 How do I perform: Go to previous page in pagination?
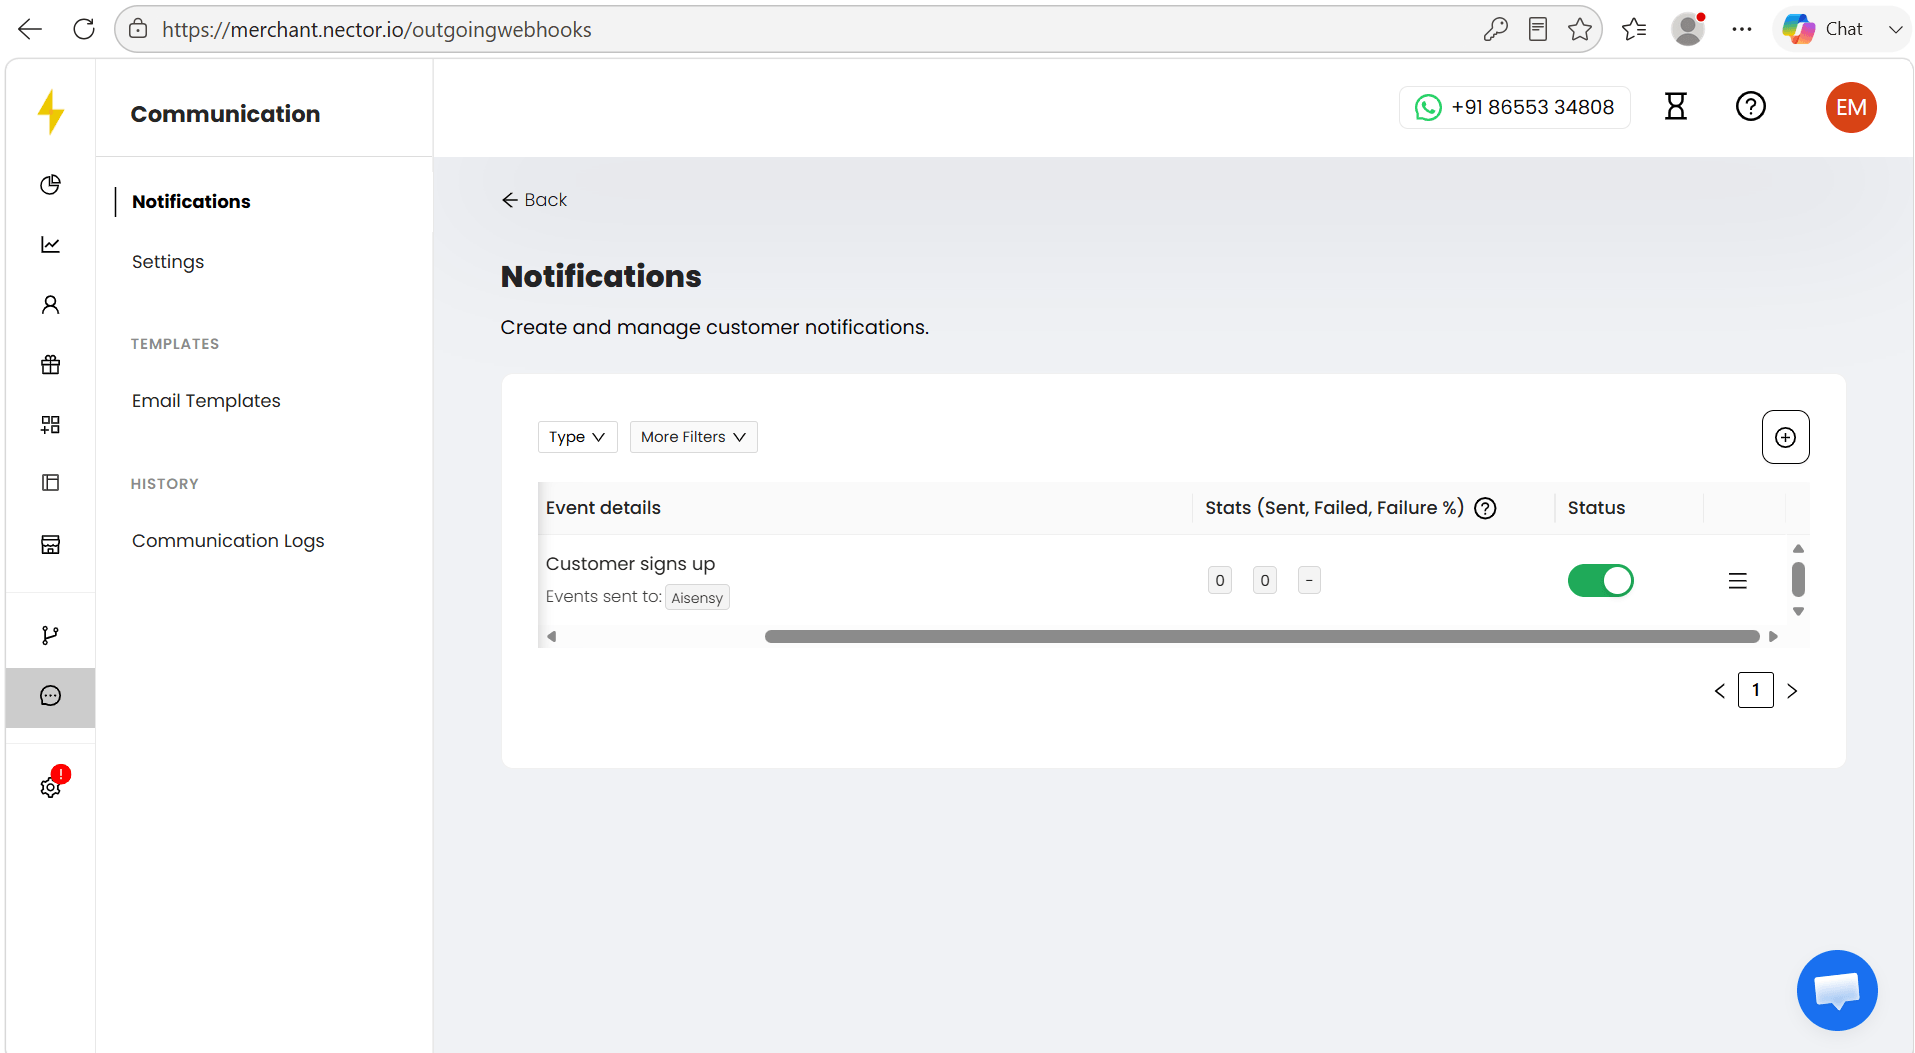click(1720, 691)
